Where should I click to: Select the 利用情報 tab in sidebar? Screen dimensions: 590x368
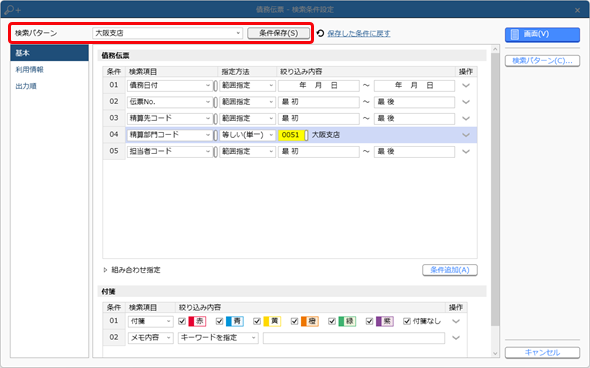(29, 70)
